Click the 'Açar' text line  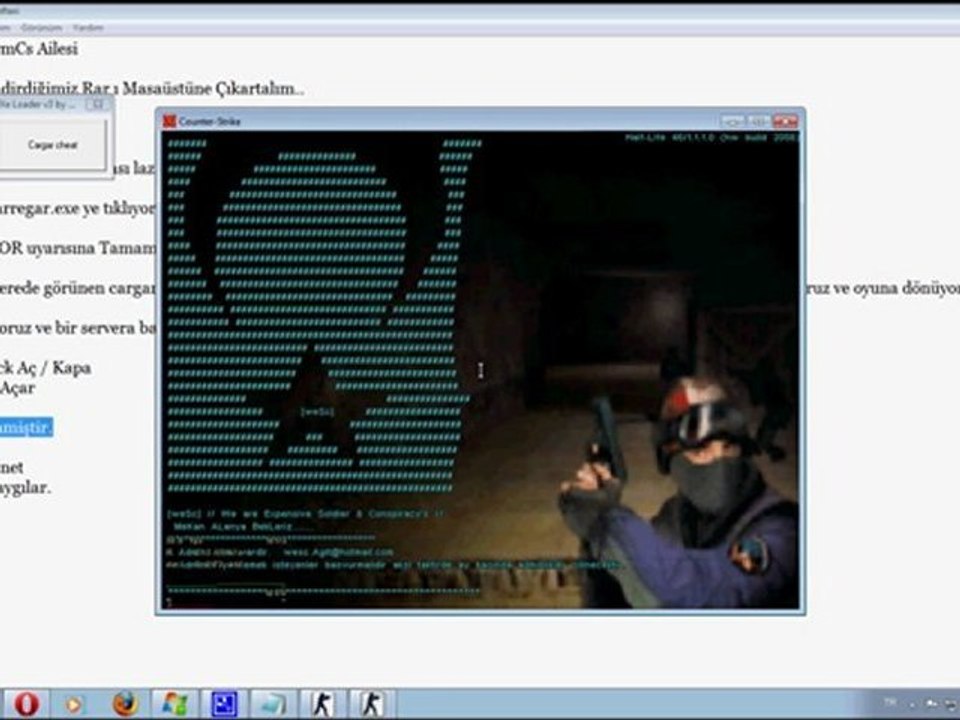[17, 388]
